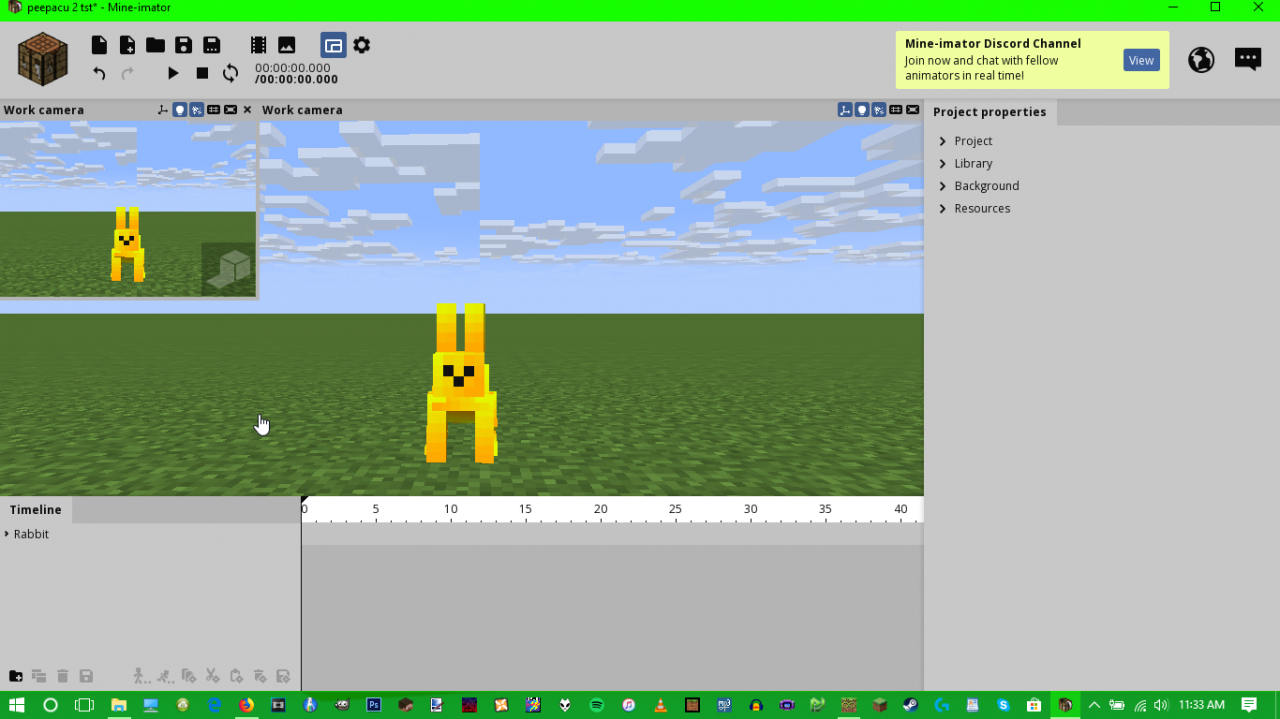1280x719 pixels.
Task: Toggle lighting preview in the Work camera panel
Action: [180, 109]
